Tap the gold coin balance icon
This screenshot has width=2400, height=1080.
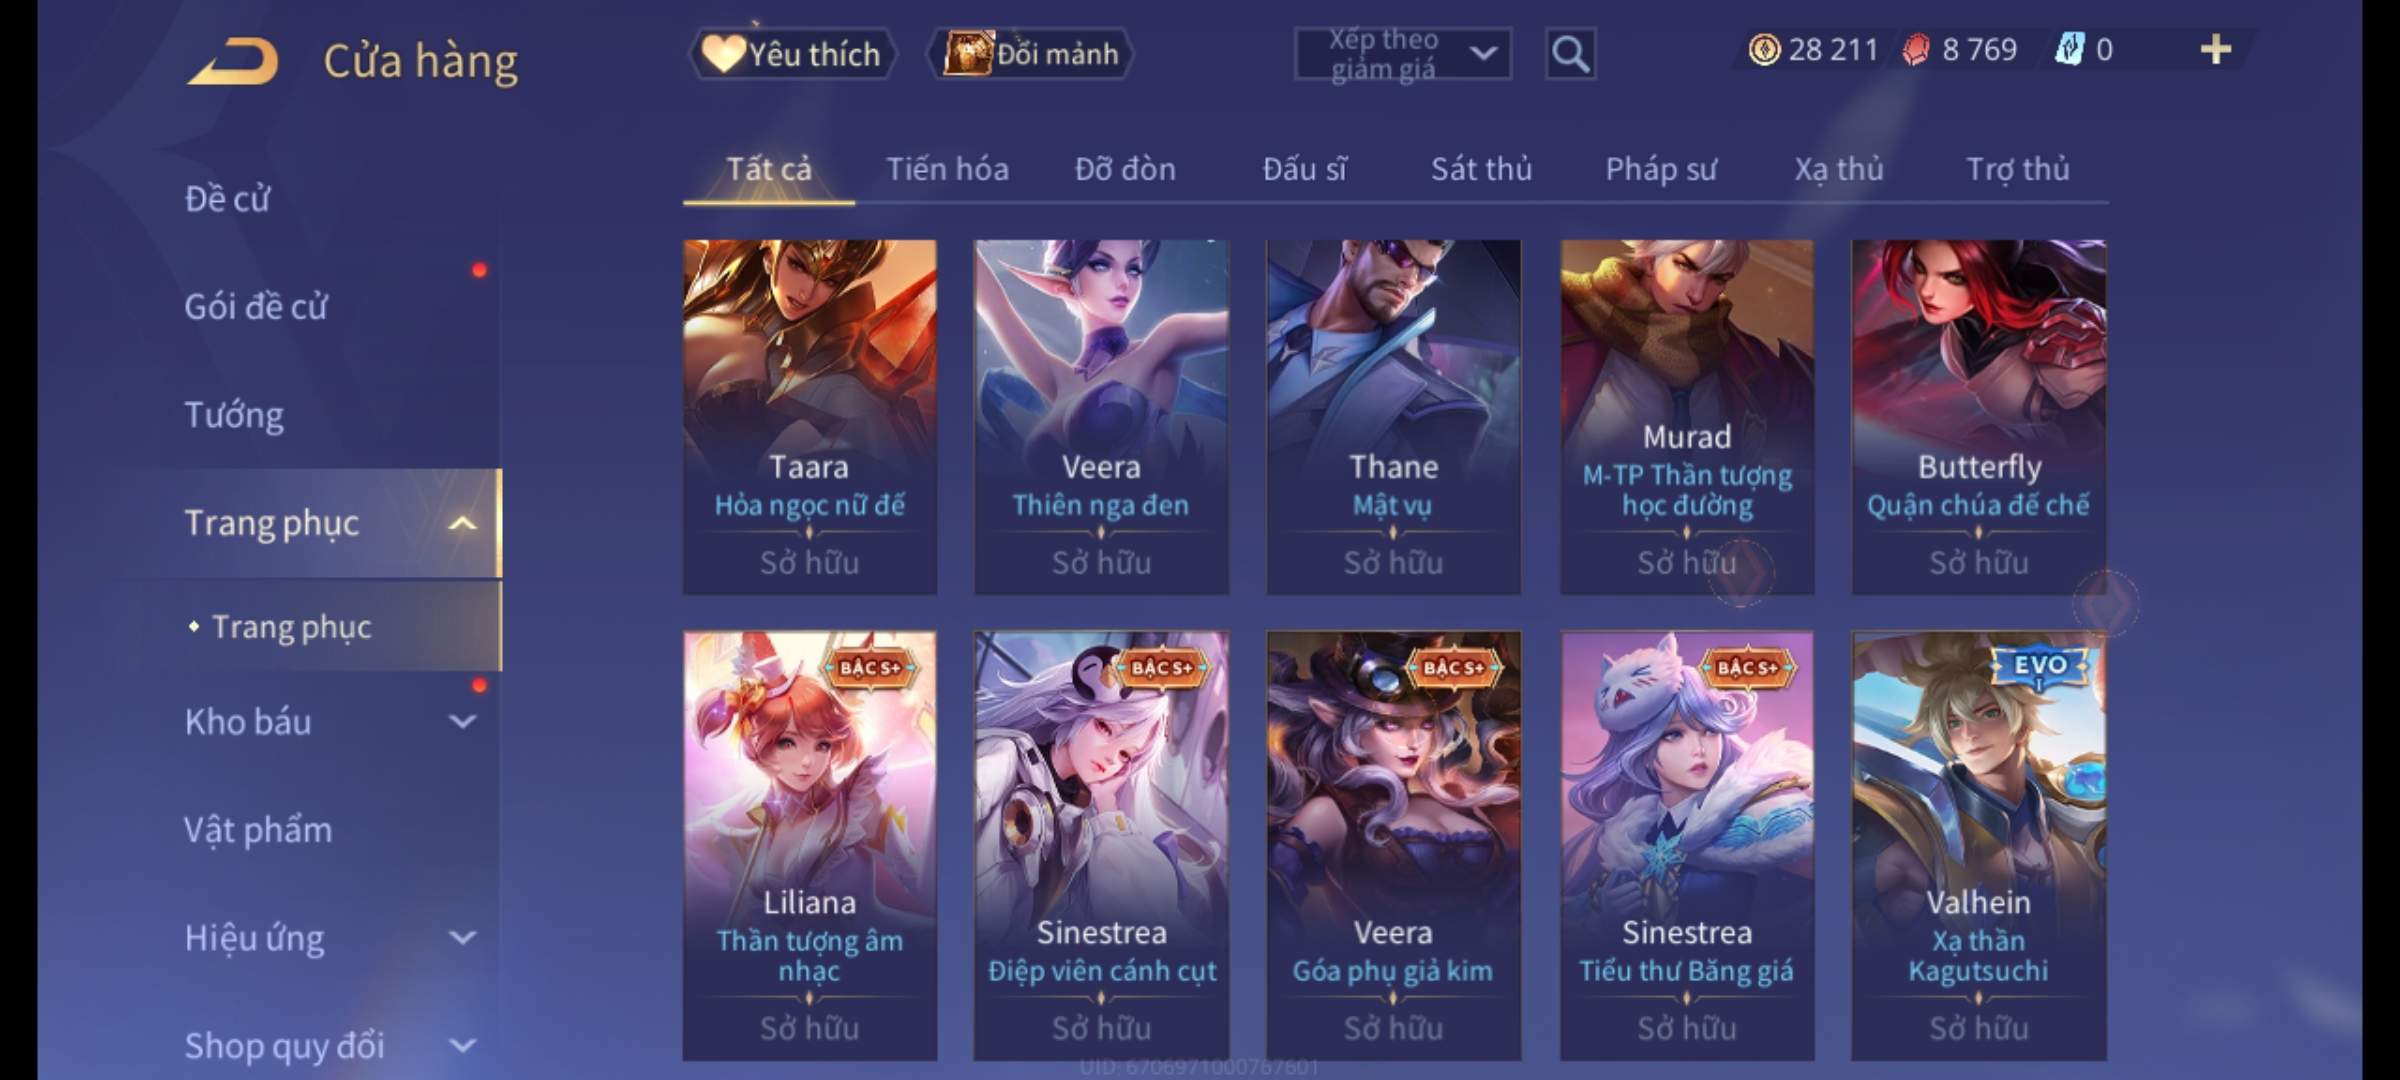tap(1764, 49)
